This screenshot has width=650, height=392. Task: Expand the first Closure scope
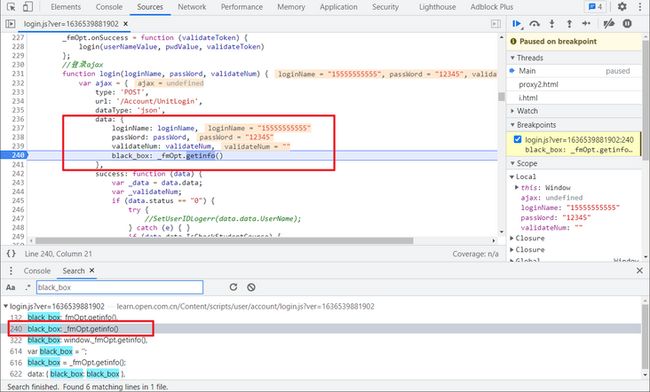click(x=512, y=238)
